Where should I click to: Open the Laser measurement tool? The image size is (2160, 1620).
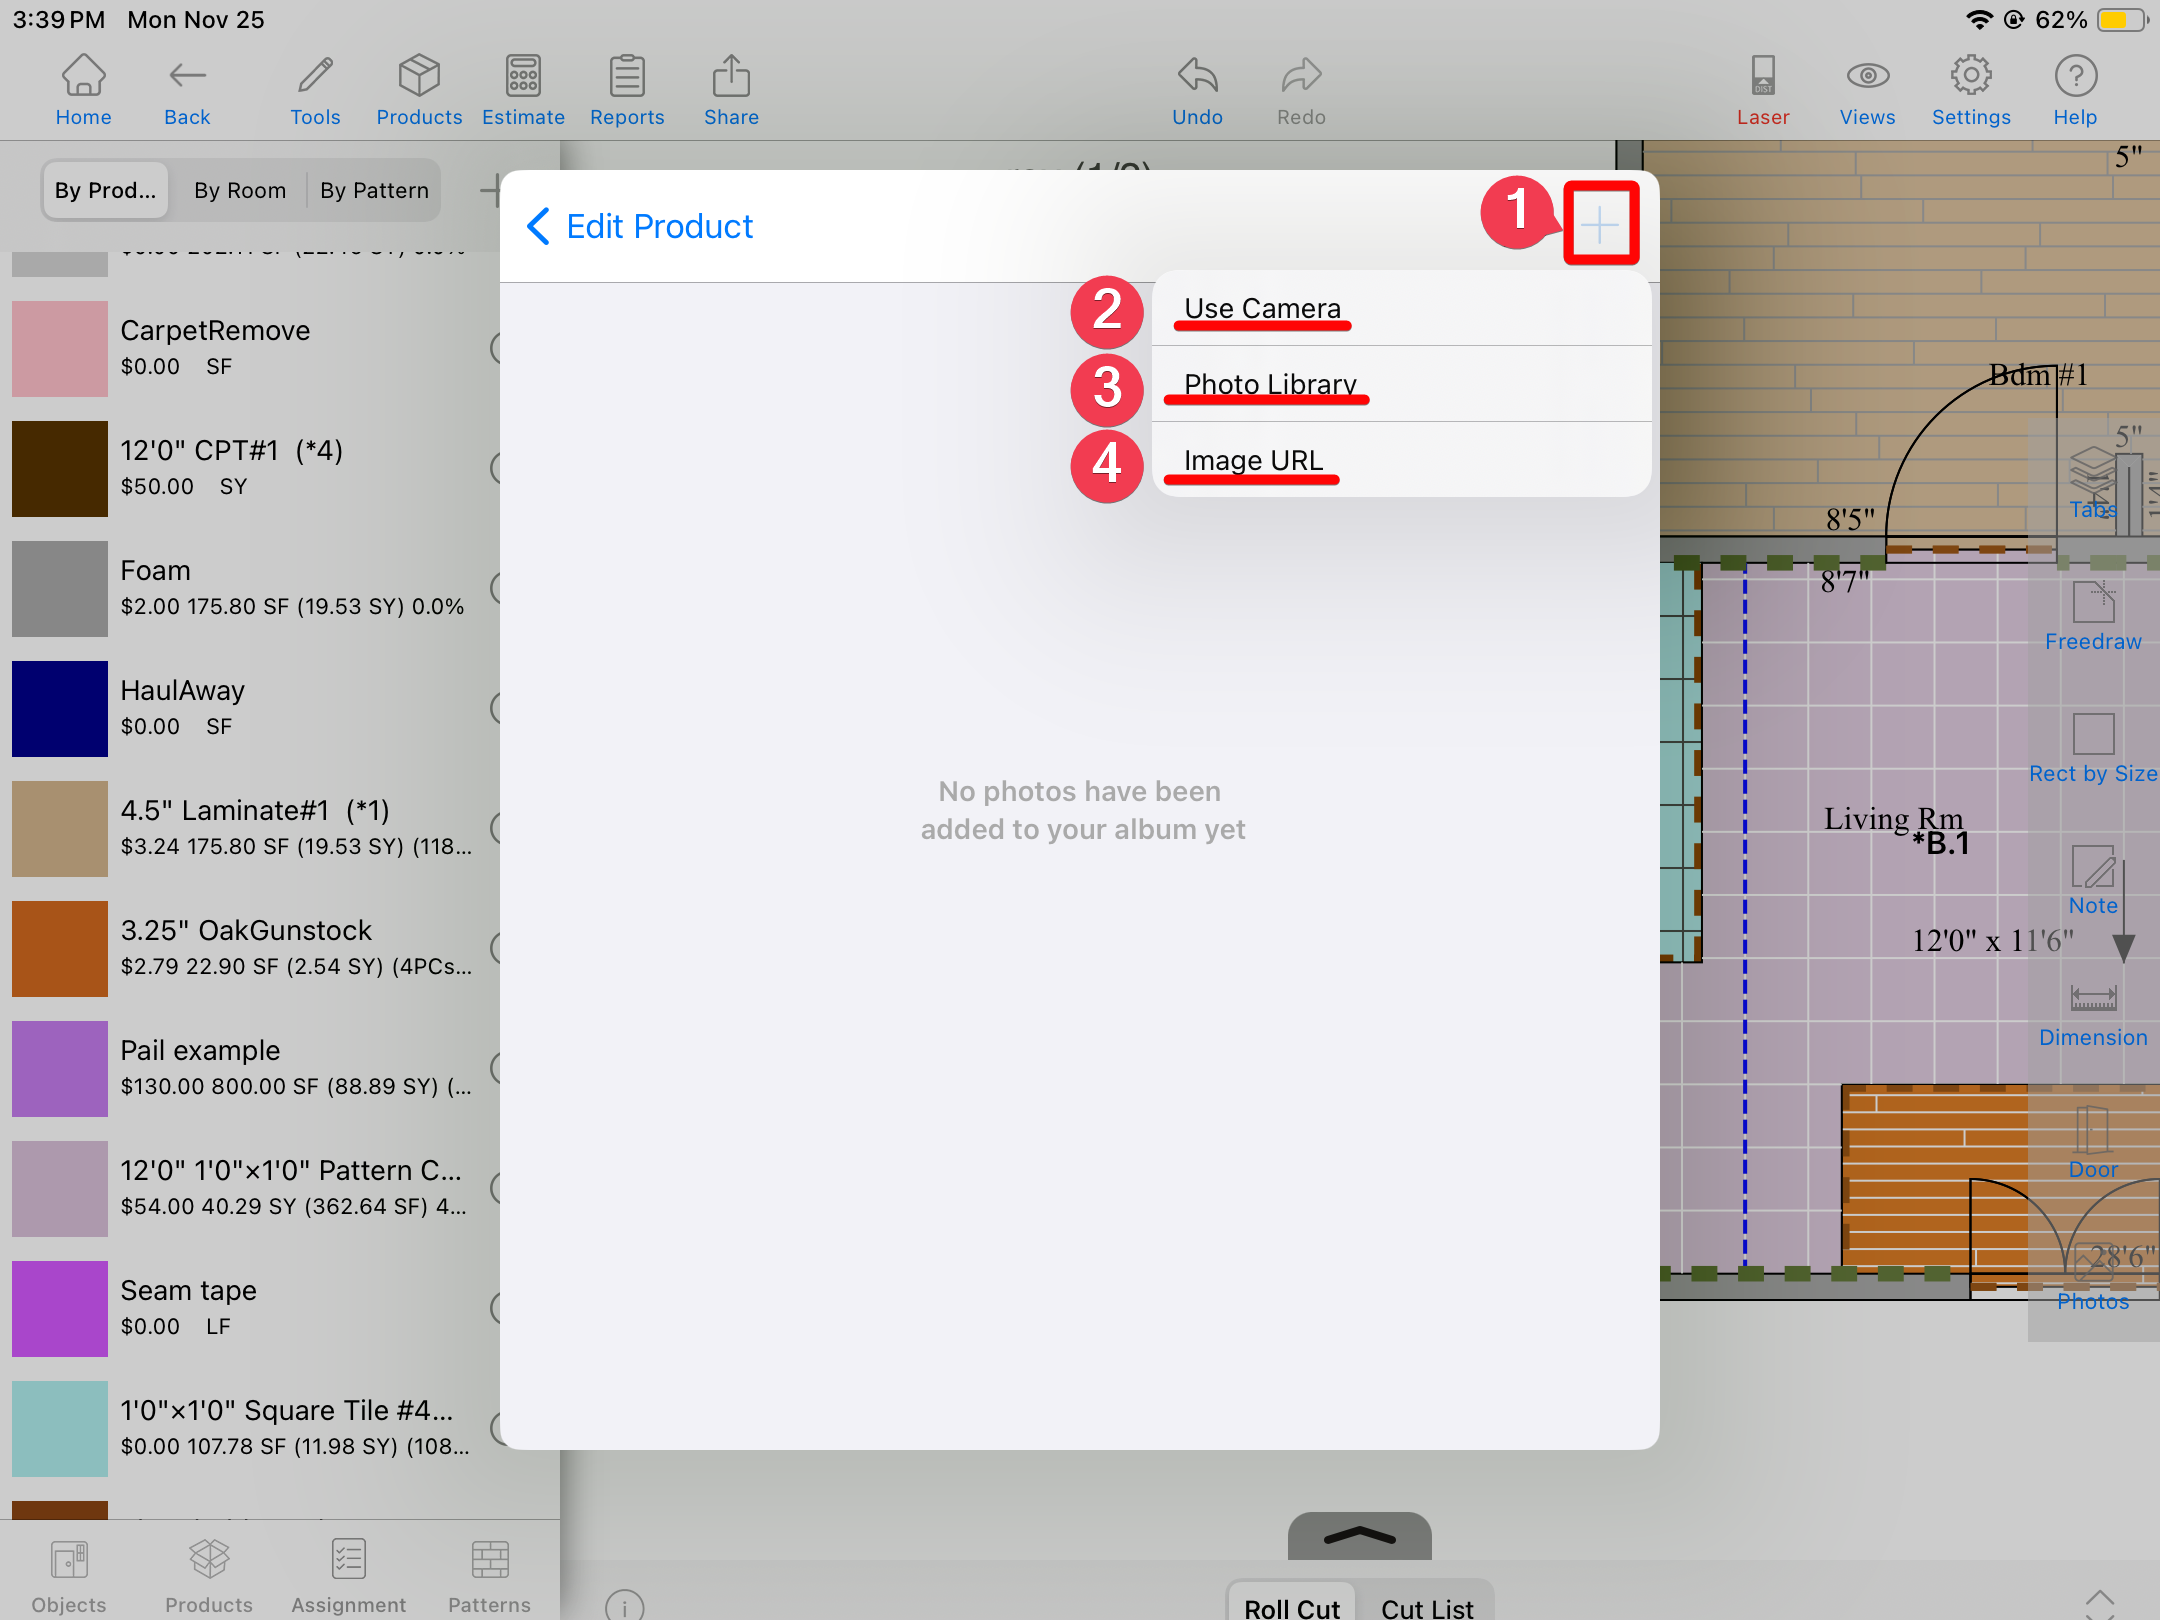(1762, 90)
